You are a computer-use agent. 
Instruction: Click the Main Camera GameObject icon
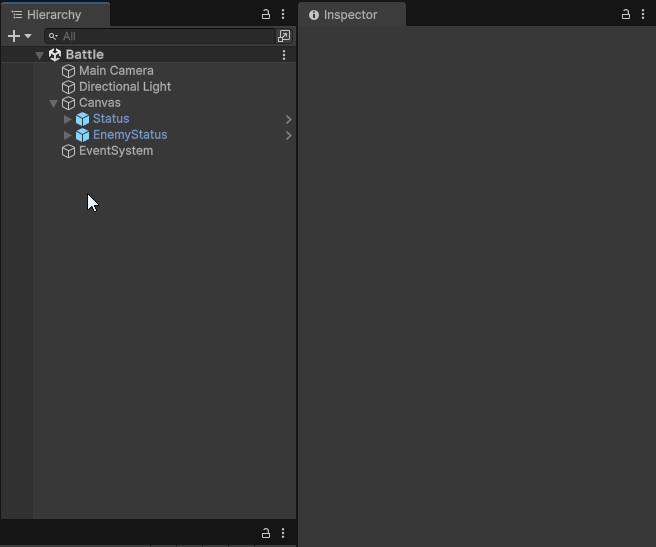click(68, 71)
